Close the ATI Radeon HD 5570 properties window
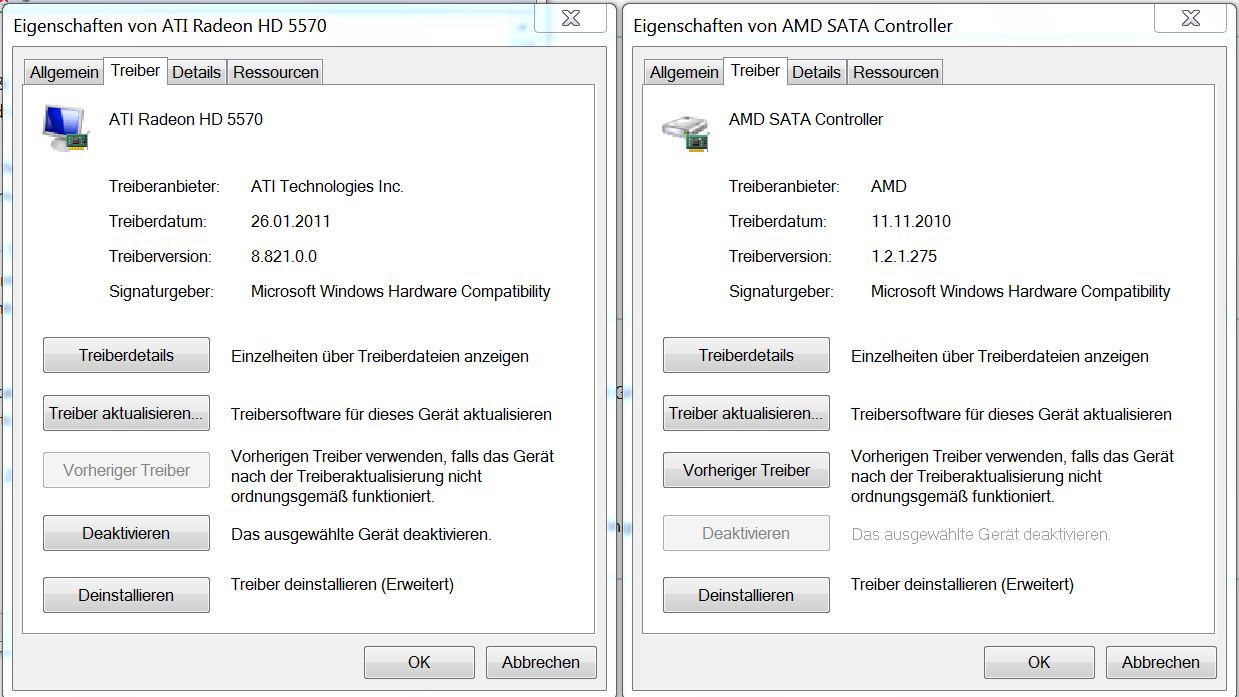 point(570,18)
